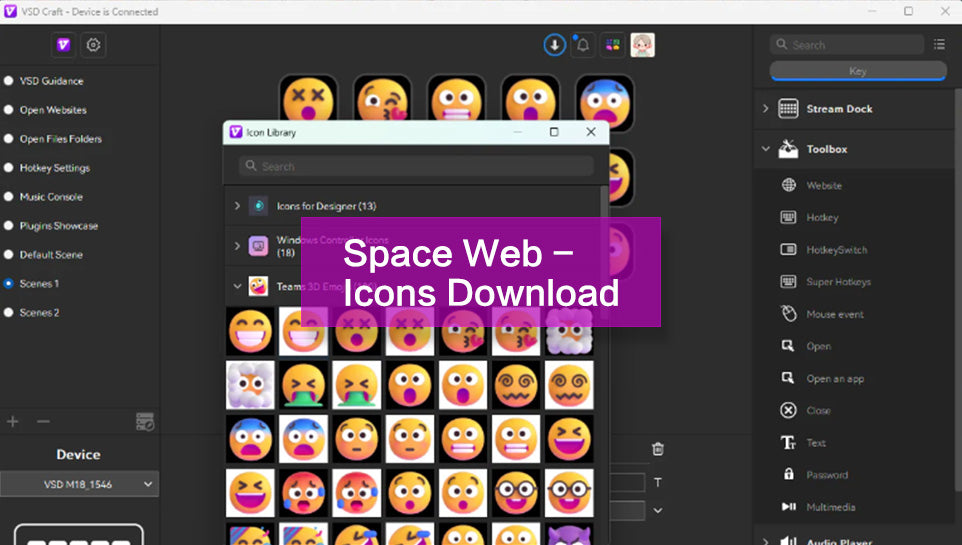Click the user avatar icon
Image resolution: width=962 pixels, height=545 pixels.
click(642, 45)
